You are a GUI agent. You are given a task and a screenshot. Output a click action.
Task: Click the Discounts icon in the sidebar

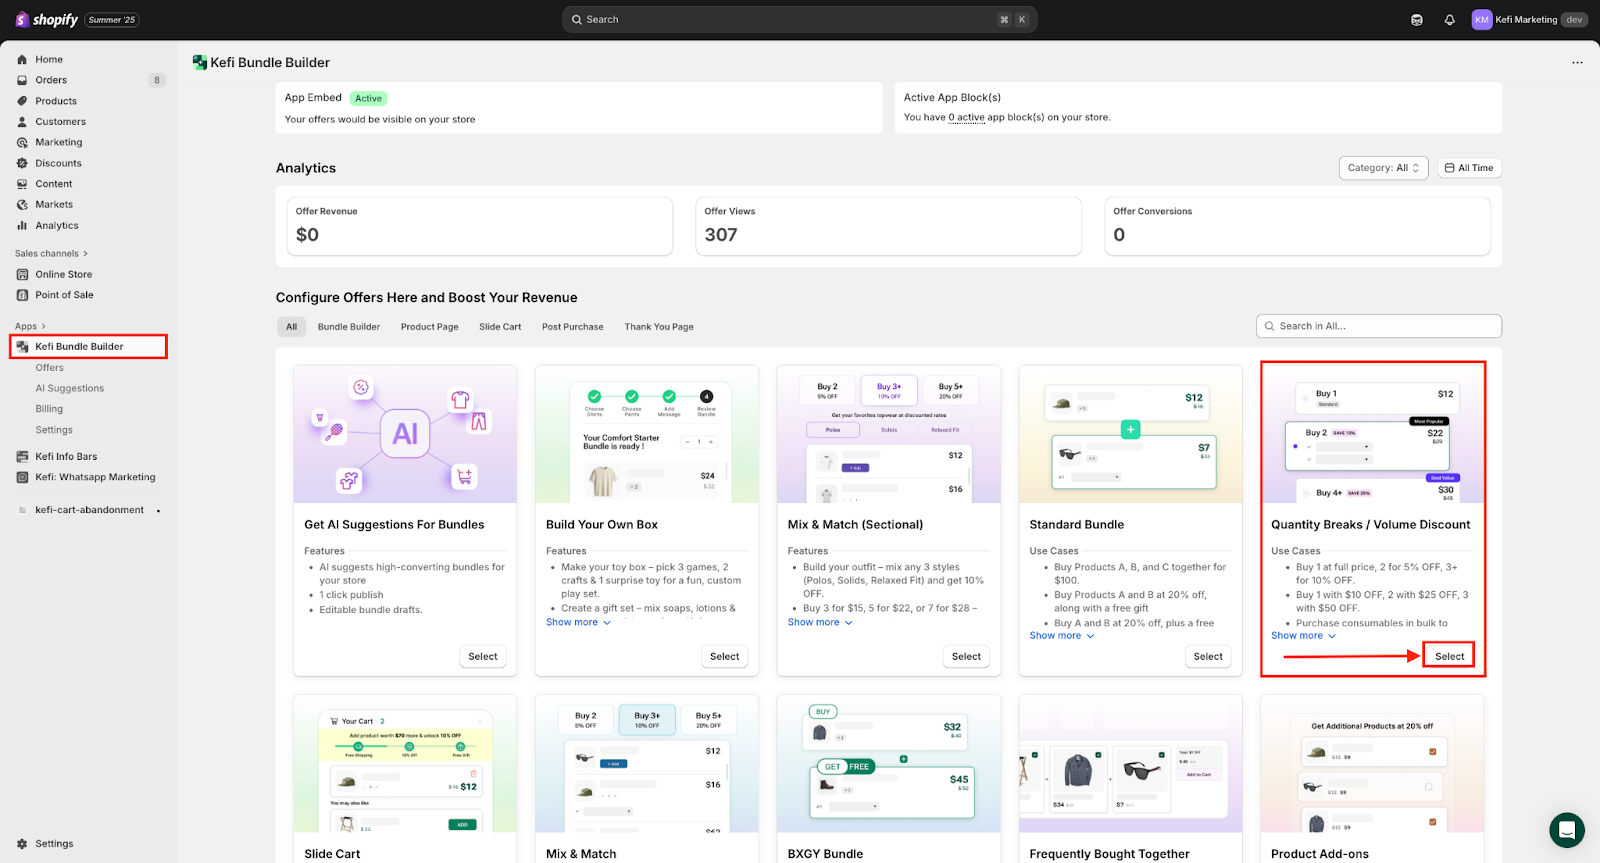[22, 164]
